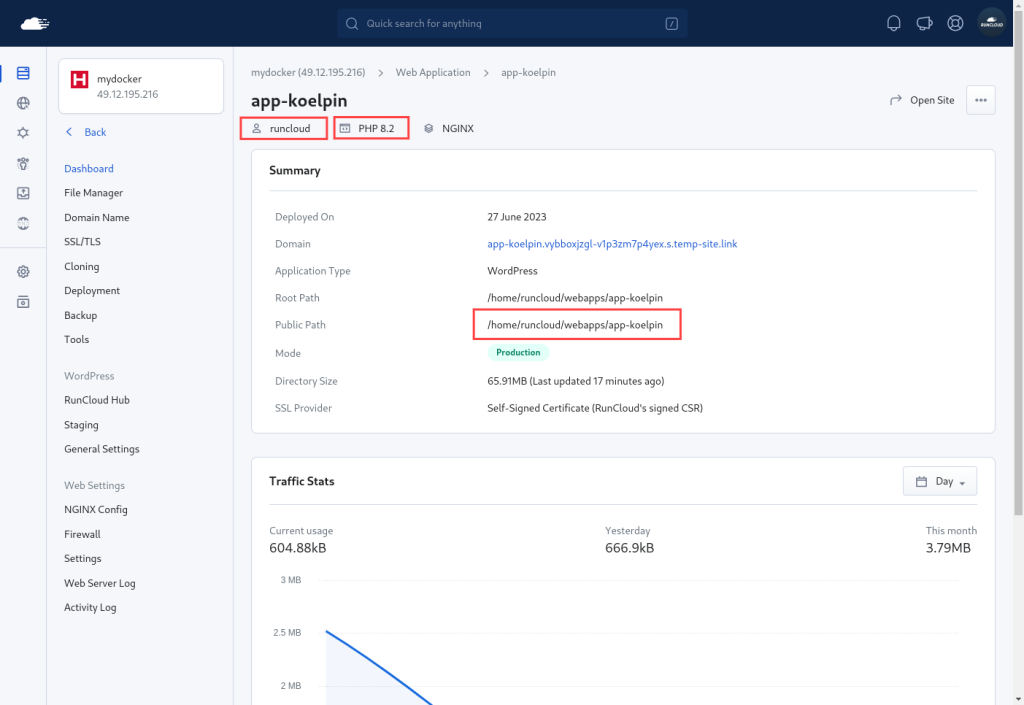Click the calendar icon in the Day selector
The width and height of the screenshot is (1024, 705).
click(921, 482)
